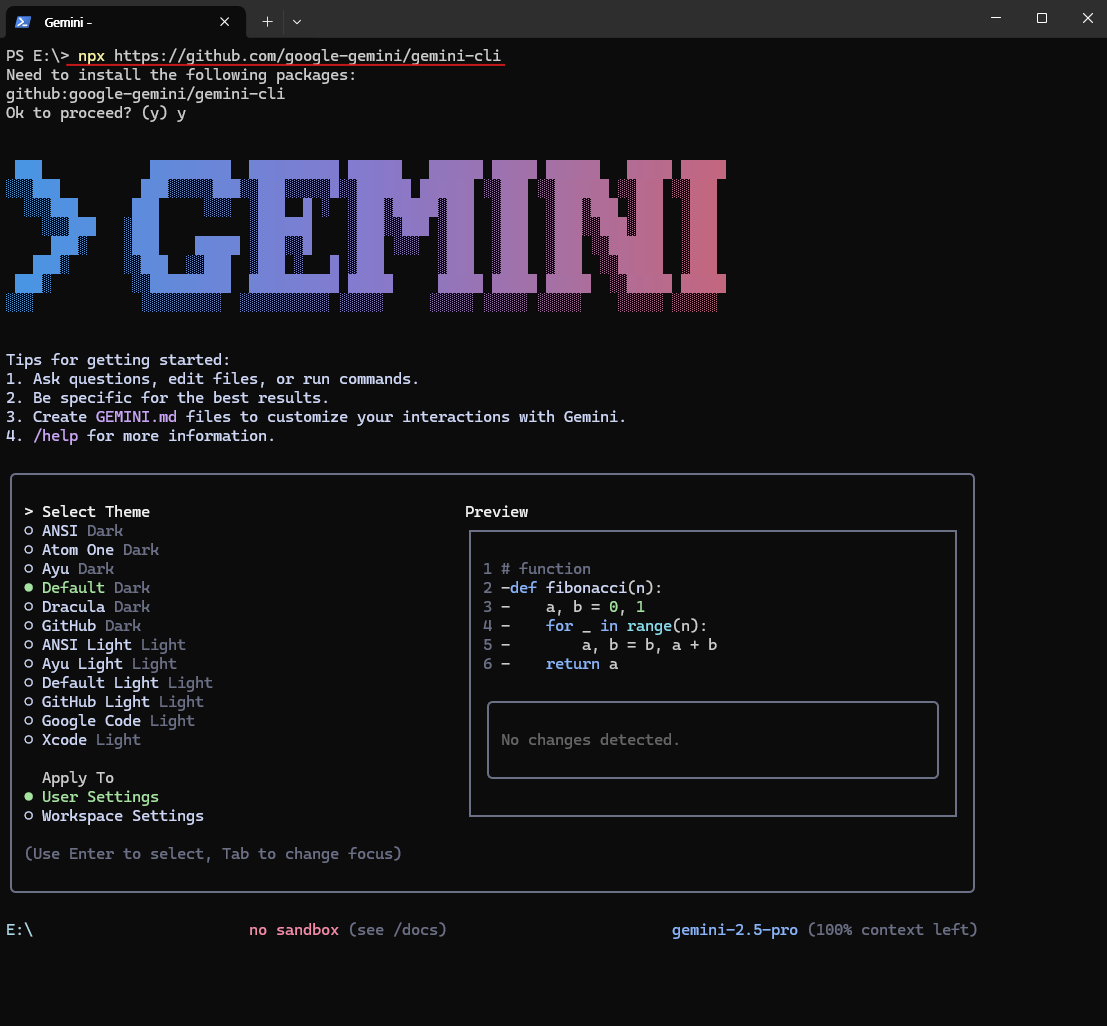
Task: Select the Gemini tab
Action: [126, 22]
